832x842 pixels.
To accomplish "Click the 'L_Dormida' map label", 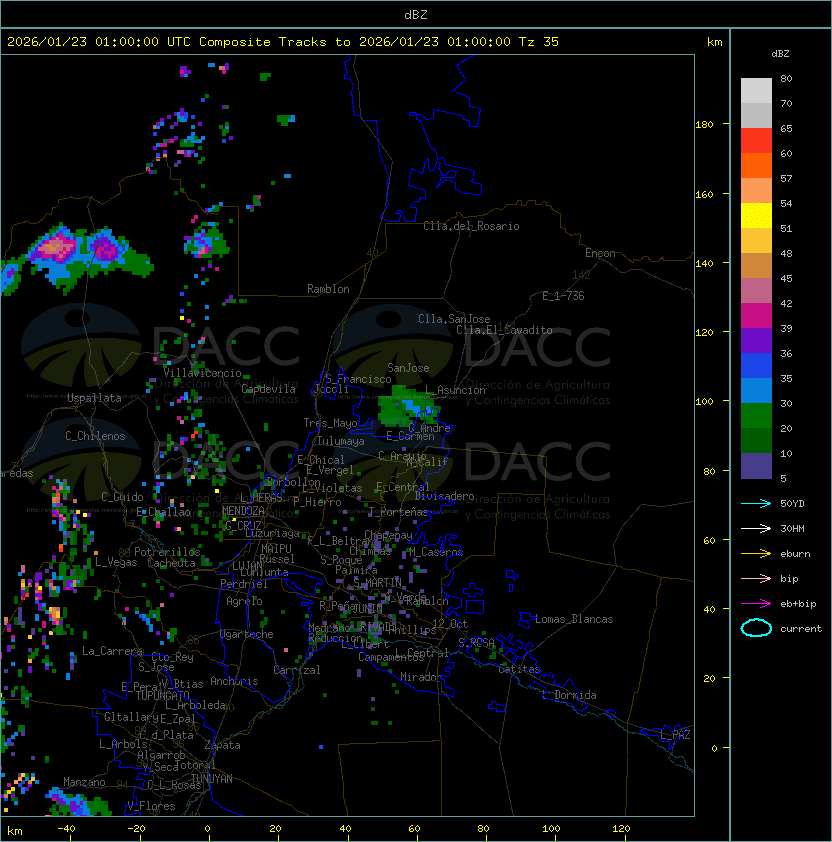I will pos(569,695).
